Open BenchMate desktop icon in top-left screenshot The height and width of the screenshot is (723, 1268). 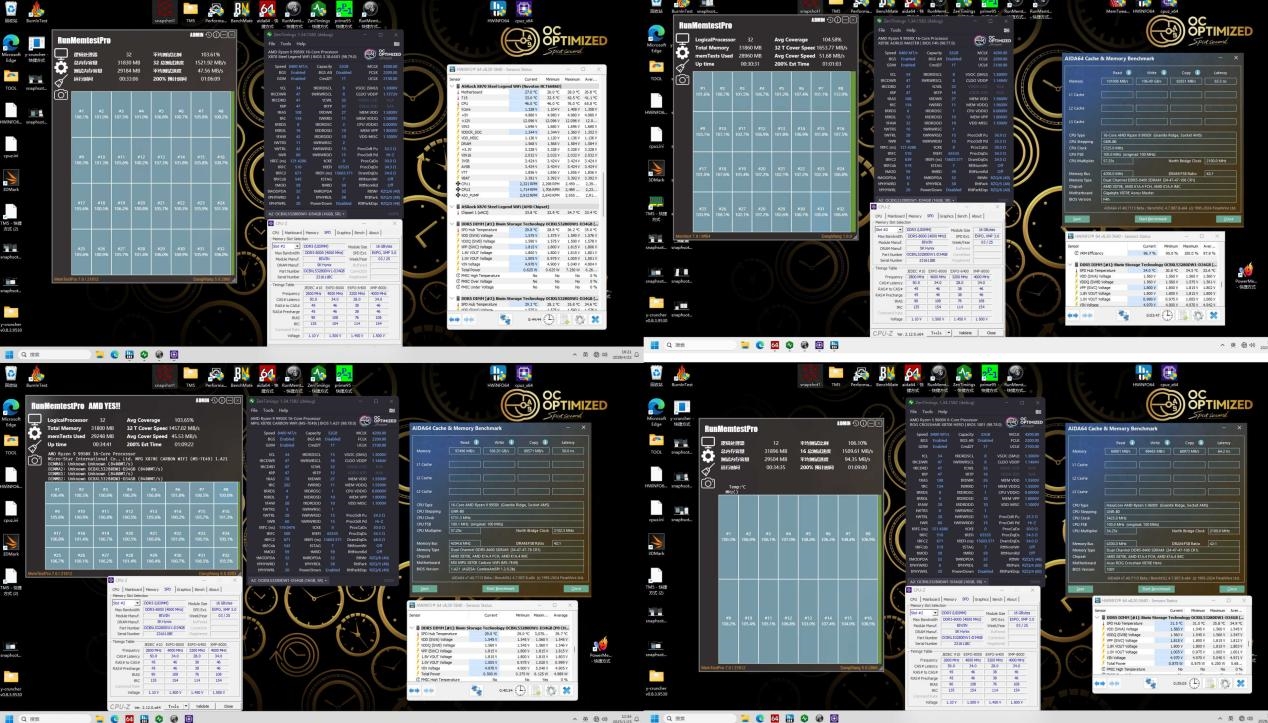tap(241, 11)
